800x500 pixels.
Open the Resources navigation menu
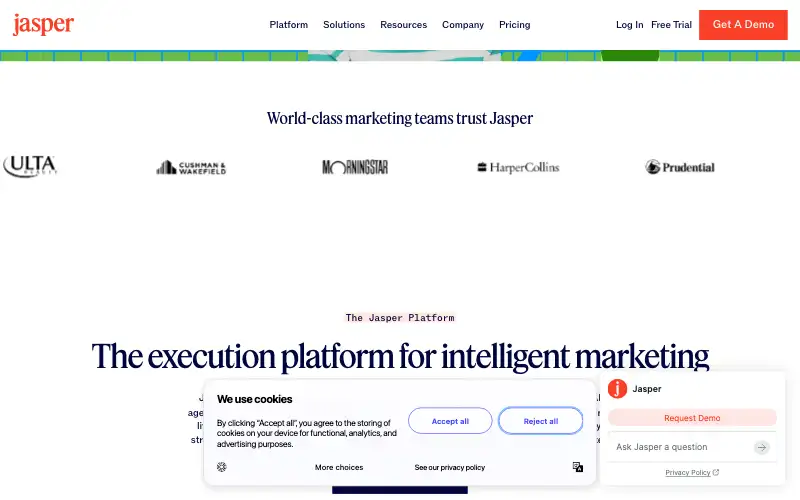404,24
